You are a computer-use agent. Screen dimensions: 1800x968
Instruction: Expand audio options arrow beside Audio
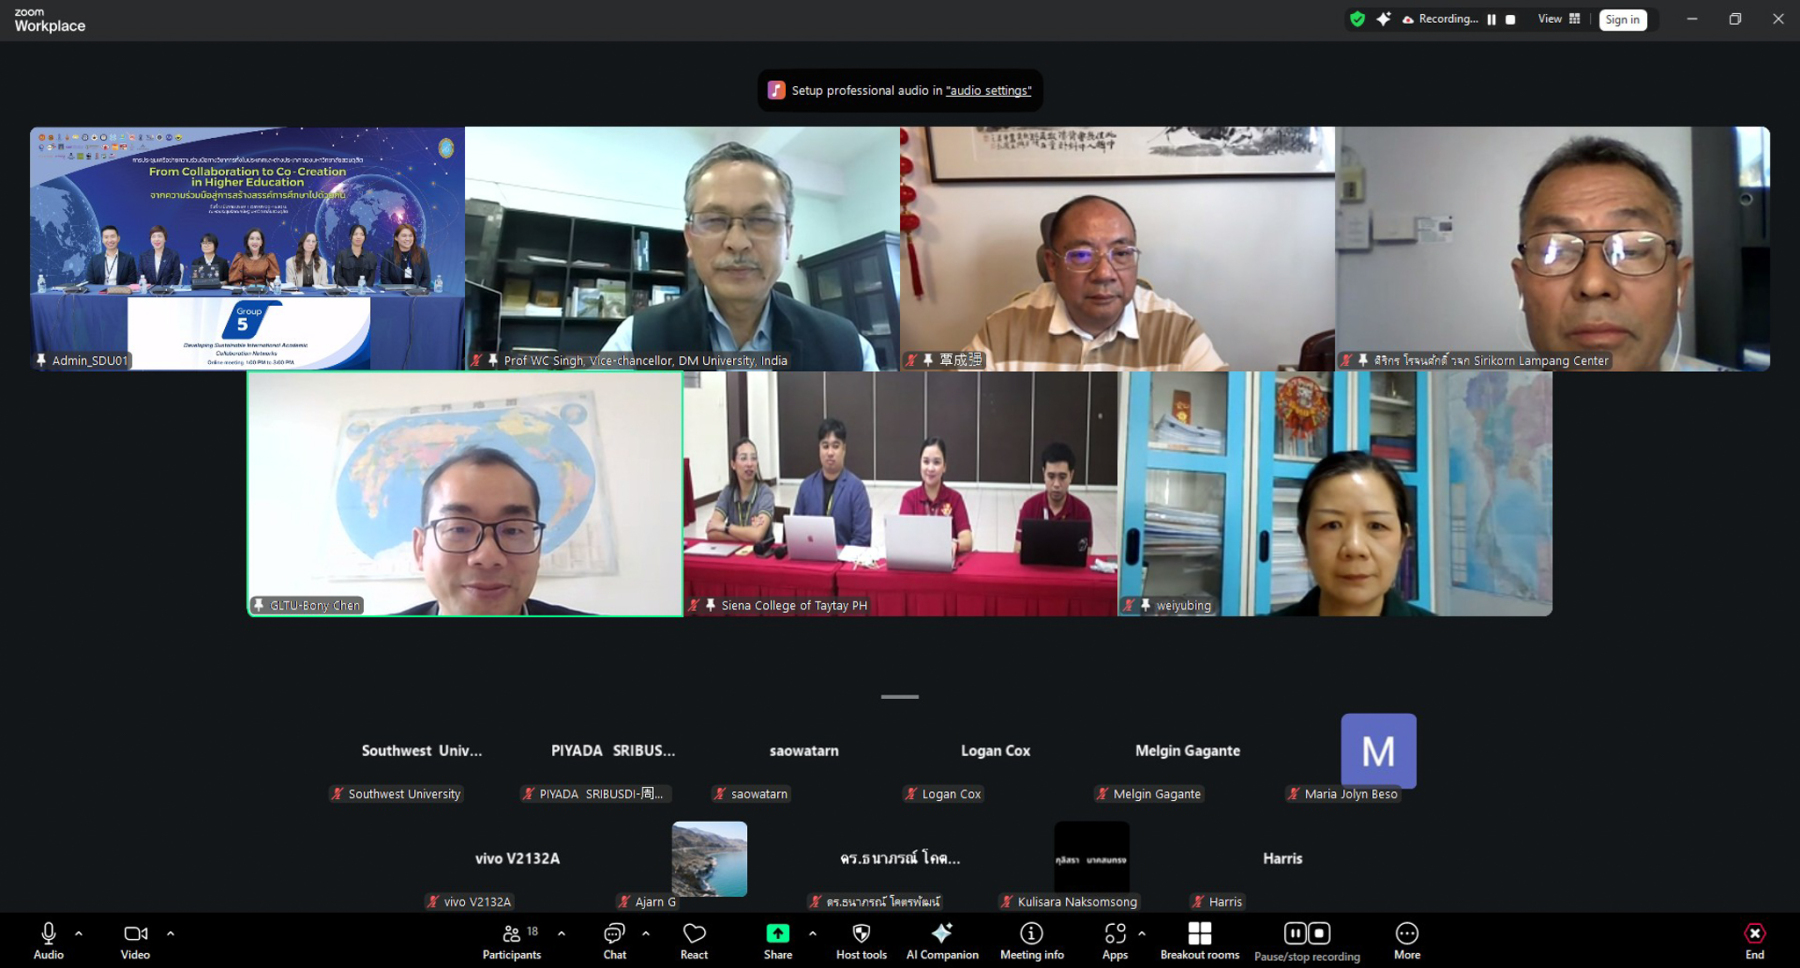click(x=79, y=933)
